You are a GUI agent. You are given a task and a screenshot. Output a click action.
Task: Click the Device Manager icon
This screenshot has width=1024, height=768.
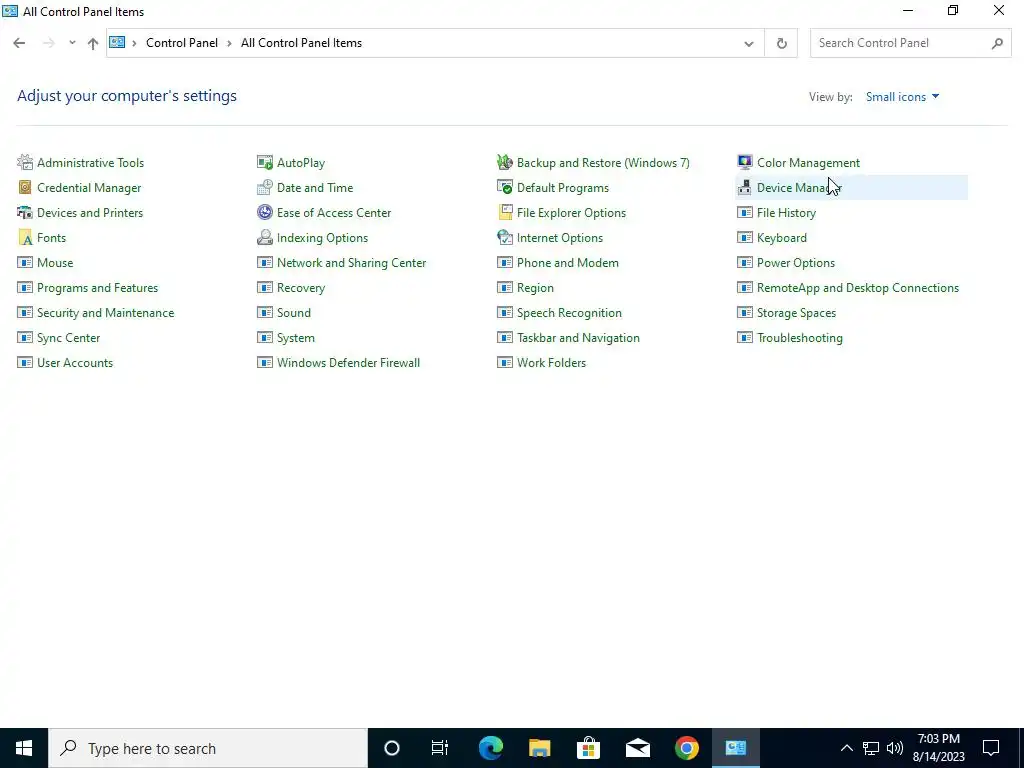point(744,187)
